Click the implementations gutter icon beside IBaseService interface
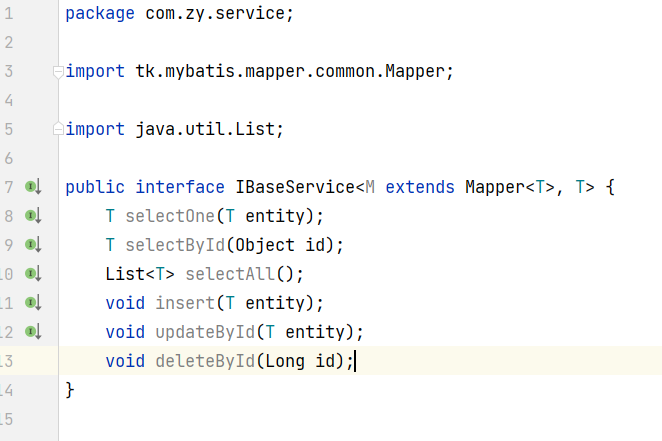 33,186
